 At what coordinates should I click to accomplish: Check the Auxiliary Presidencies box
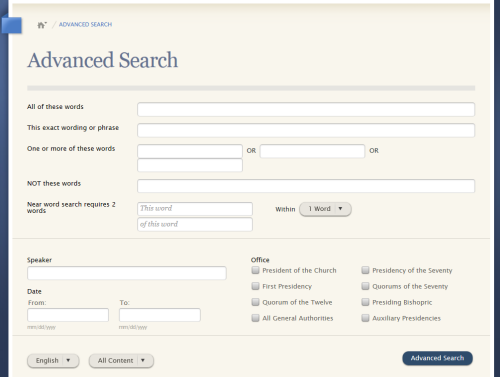[365, 318]
